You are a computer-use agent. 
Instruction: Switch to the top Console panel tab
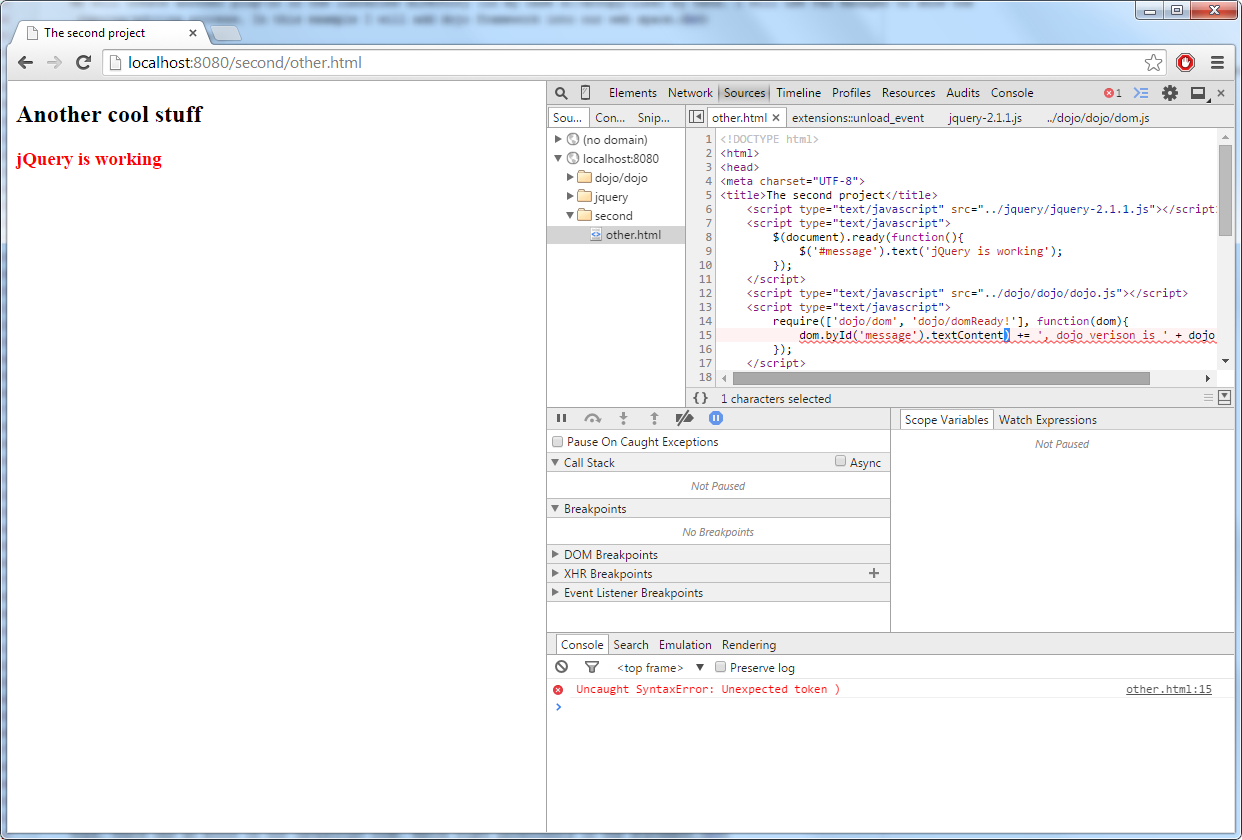(1012, 93)
